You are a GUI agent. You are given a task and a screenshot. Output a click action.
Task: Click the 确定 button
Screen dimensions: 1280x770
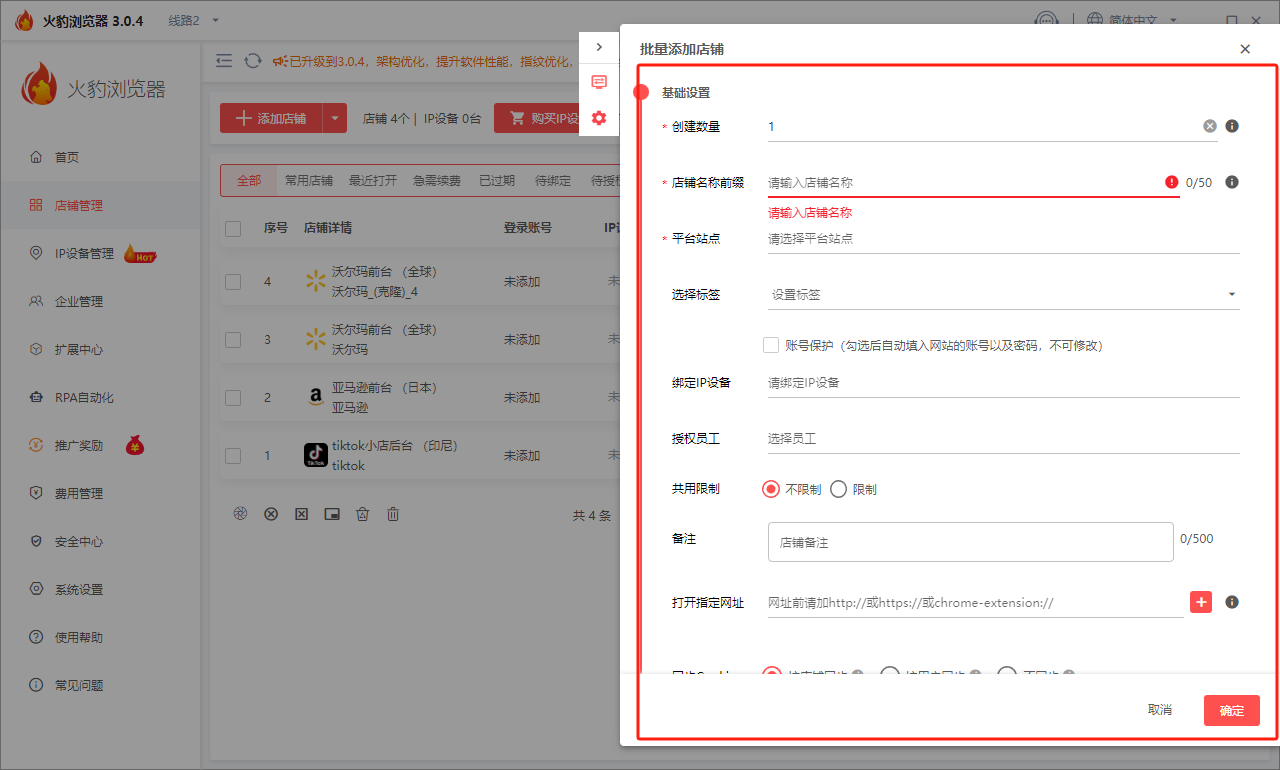pyautogui.click(x=1231, y=710)
